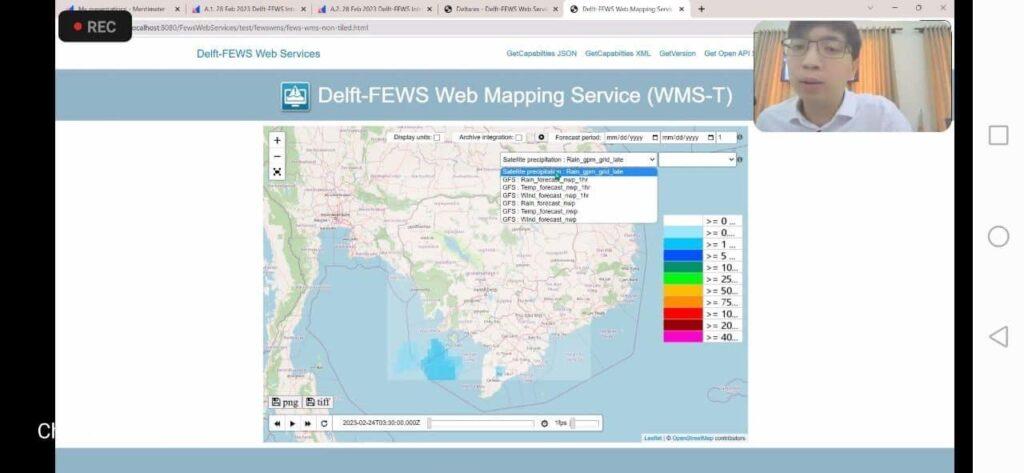
Task: Switch to the A.2. 28 Feb 2023 Delft-FEWS tab
Action: [x=376, y=9]
